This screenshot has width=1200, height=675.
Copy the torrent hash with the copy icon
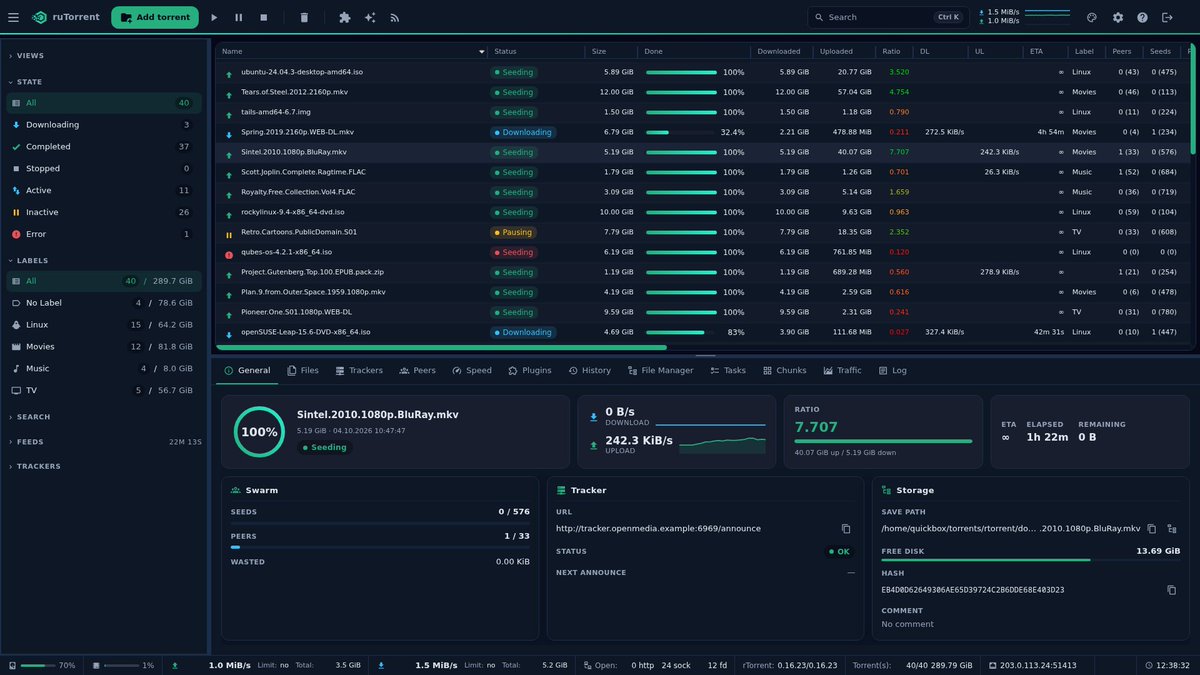pyautogui.click(x=1172, y=590)
